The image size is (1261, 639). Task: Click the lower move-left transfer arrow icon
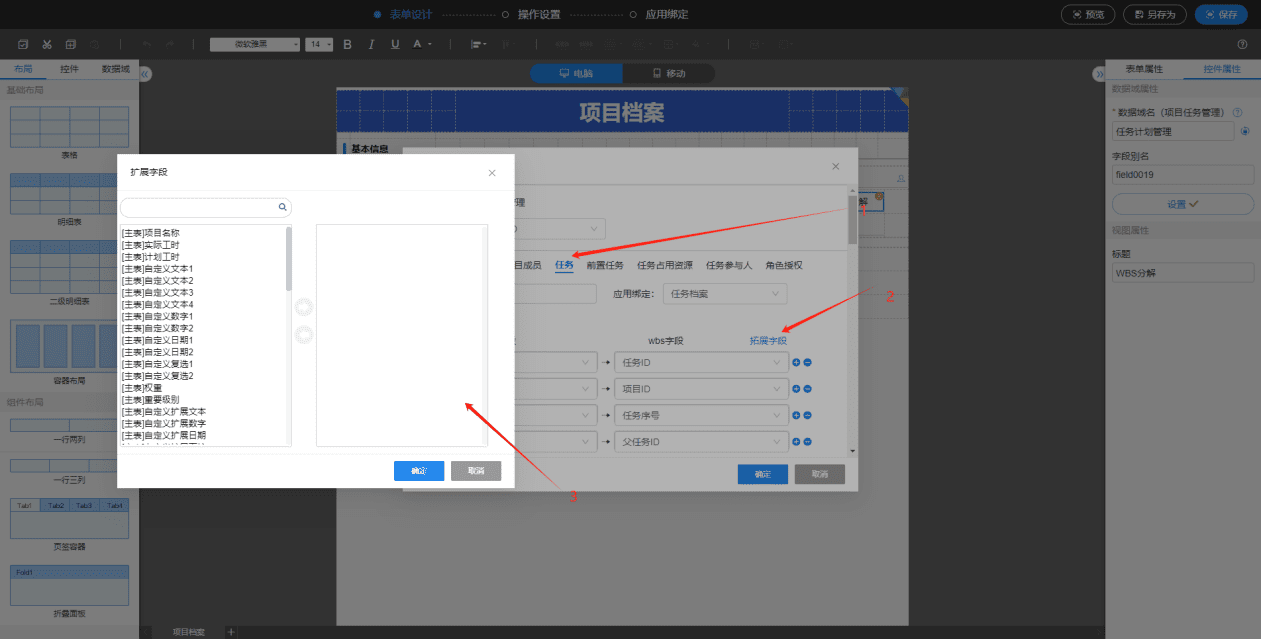tap(304, 335)
